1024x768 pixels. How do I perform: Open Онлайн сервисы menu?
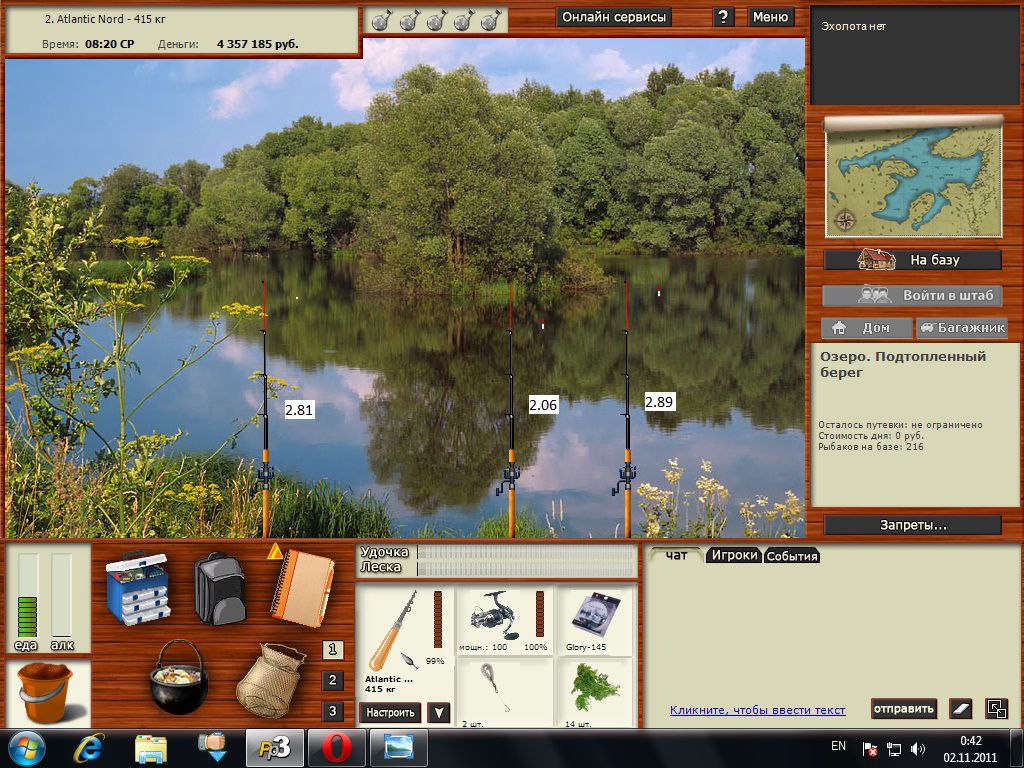pyautogui.click(x=614, y=18)
